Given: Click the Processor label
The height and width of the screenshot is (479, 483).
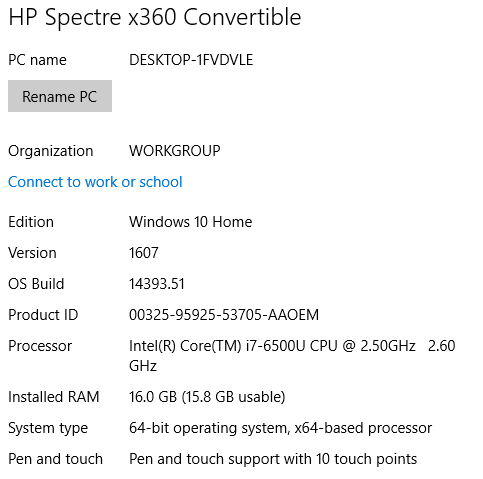Looking at the screenshot, I should point(40,346).
